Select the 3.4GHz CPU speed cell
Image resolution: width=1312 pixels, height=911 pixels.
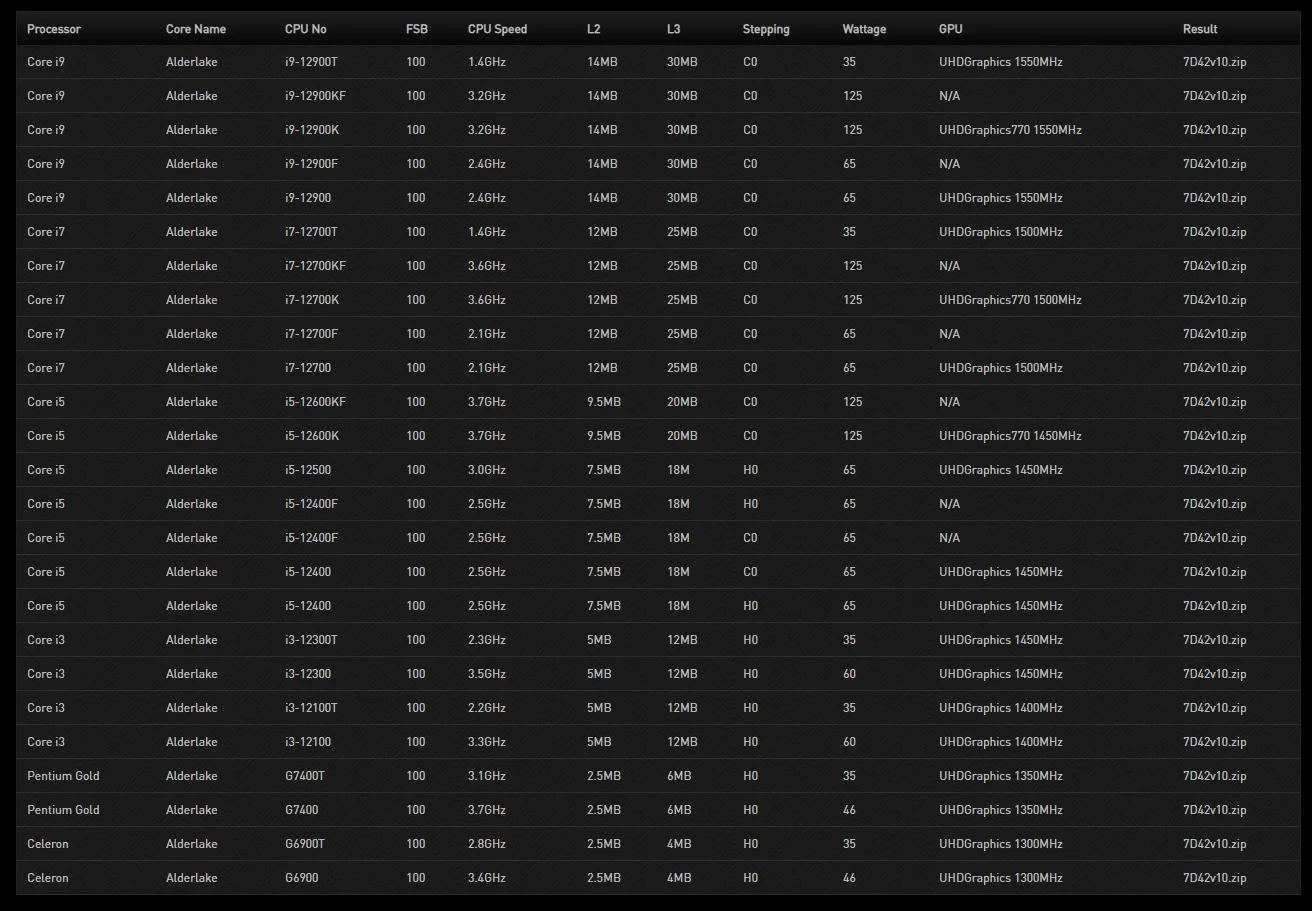coord(487,878)
